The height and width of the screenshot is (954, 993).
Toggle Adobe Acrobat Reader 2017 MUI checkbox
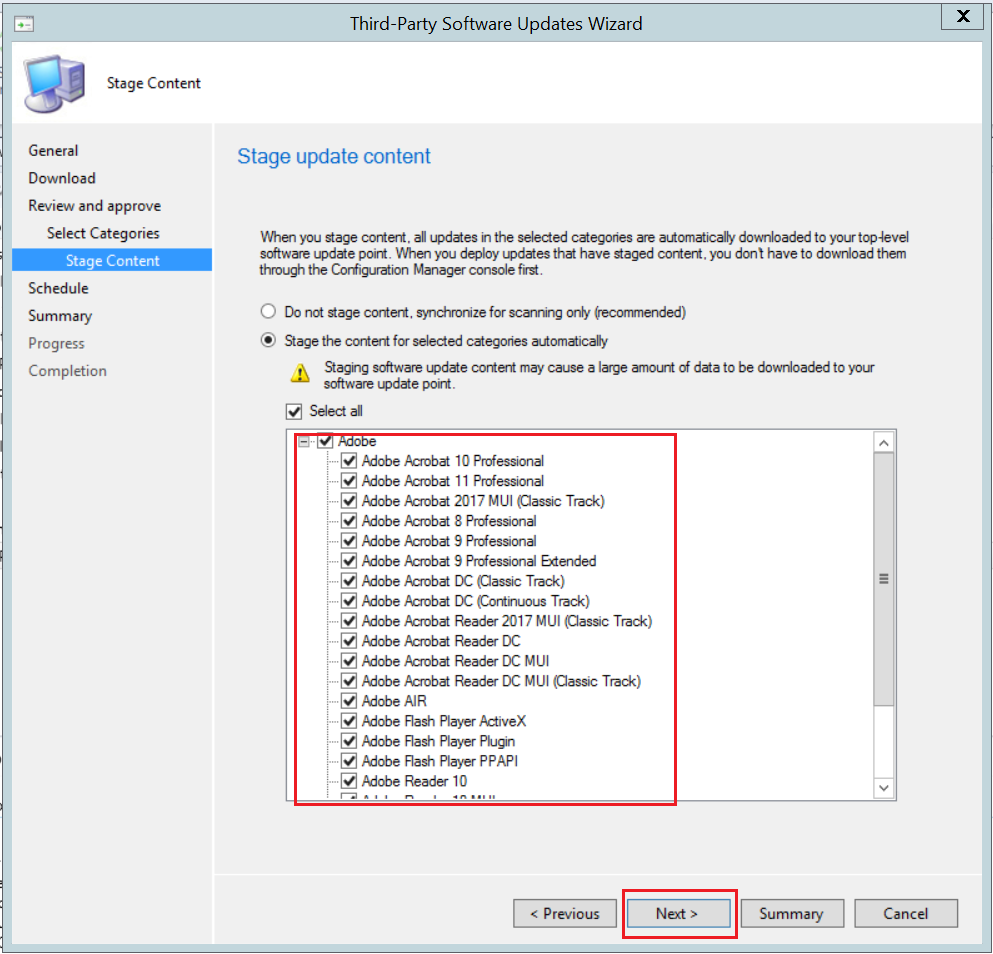click(349, 621)
